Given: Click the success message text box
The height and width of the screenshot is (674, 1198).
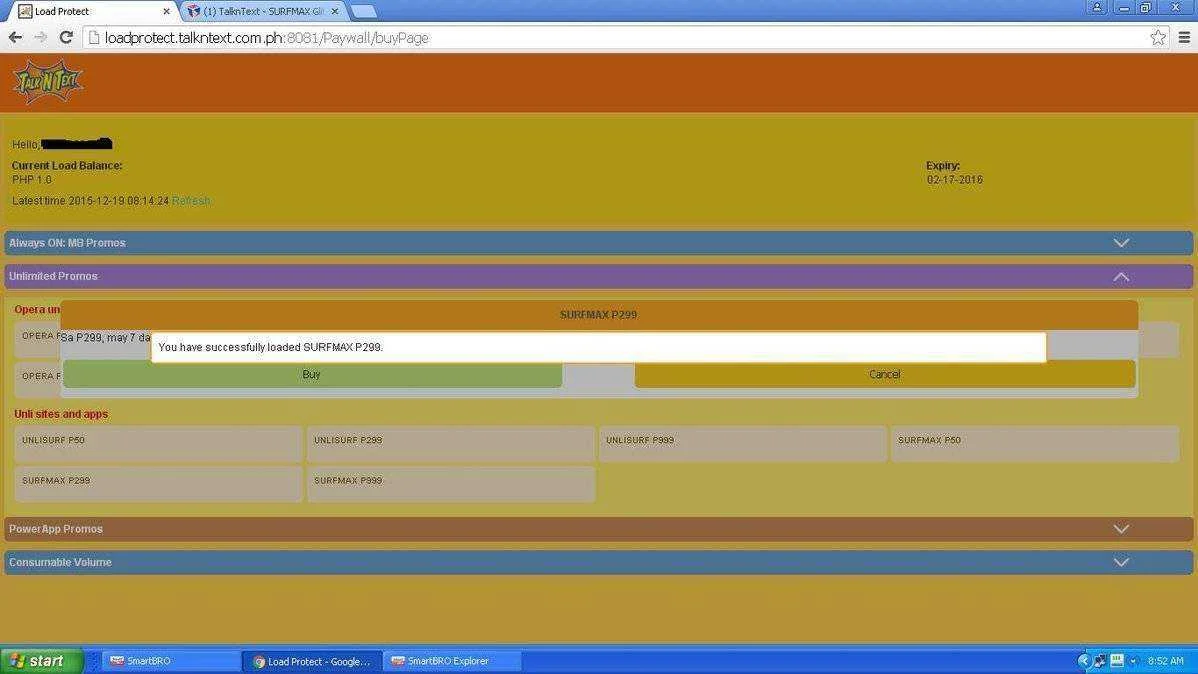Looking at the screenshot, I should (598, 347).
